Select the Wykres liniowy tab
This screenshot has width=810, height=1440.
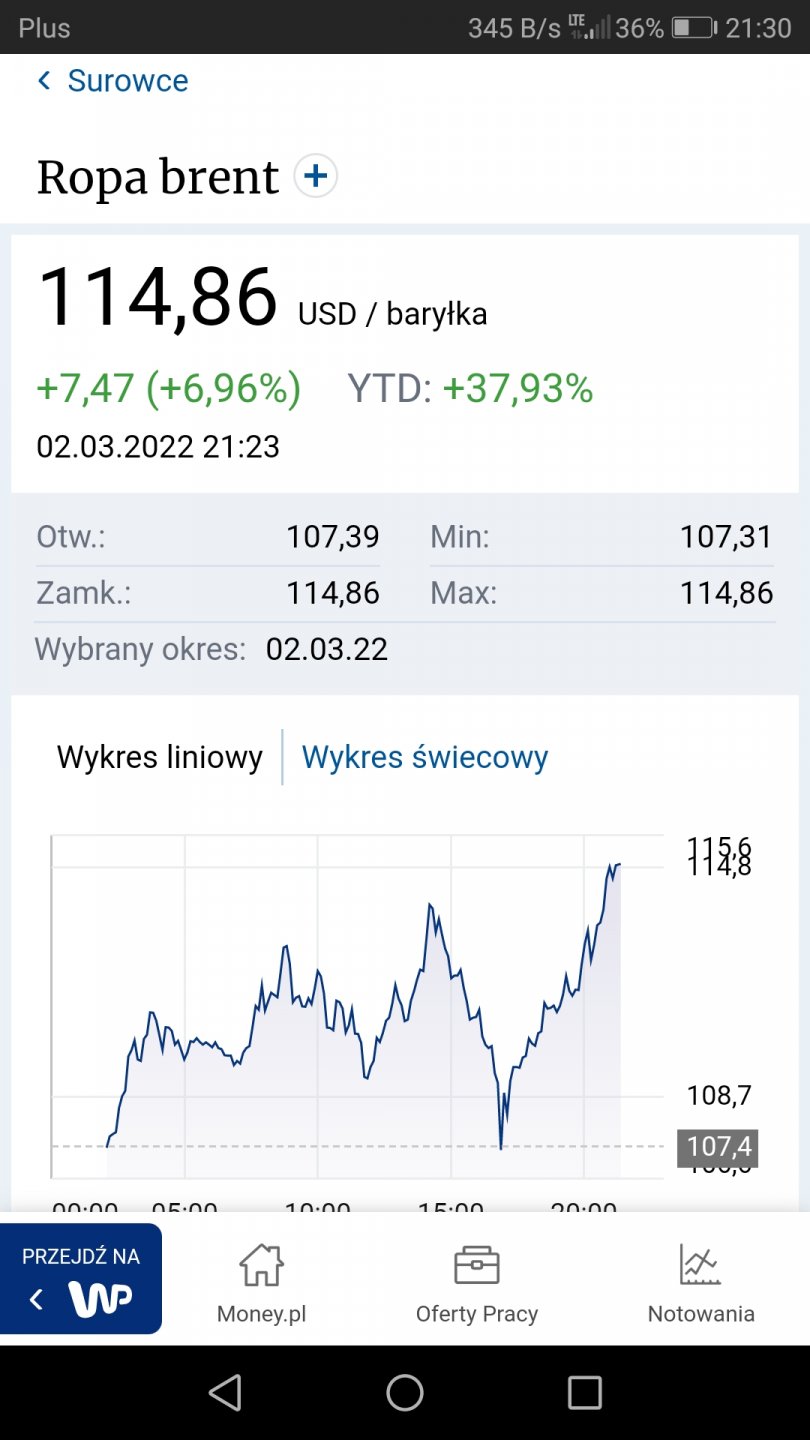(x=160, y=757)
